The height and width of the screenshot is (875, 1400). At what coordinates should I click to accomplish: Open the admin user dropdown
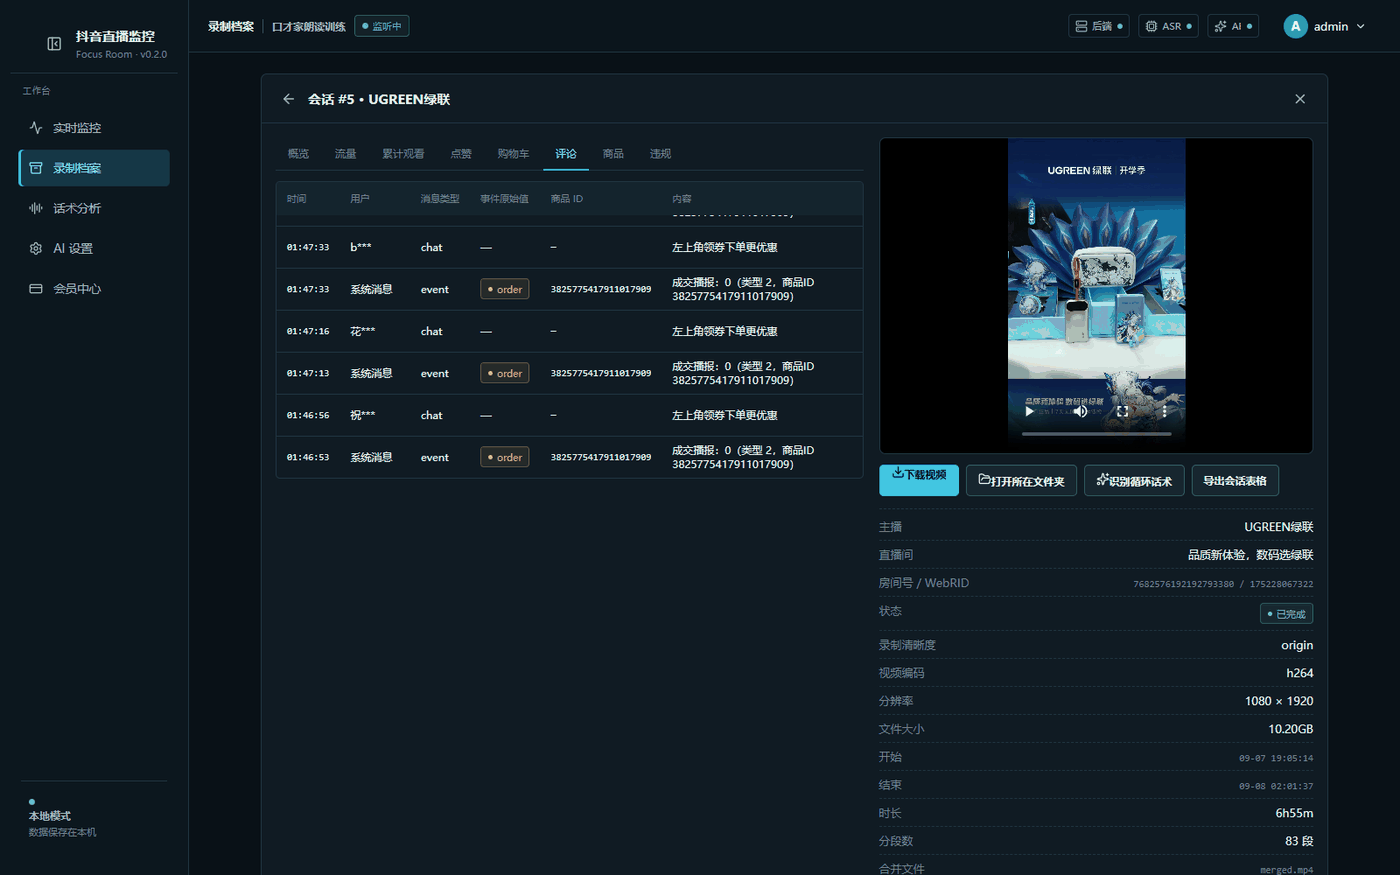(1325, 26)
